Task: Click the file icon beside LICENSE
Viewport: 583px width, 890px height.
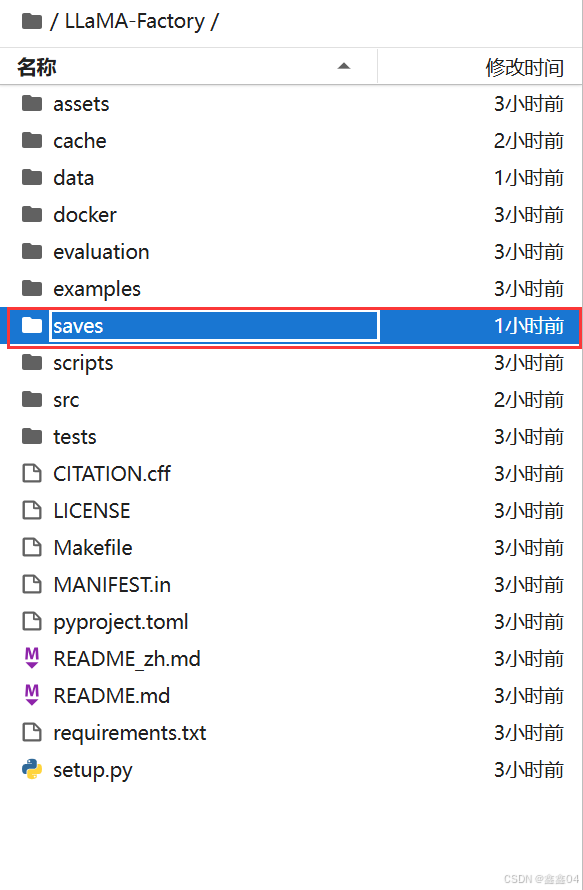Action: pos(32,510)
